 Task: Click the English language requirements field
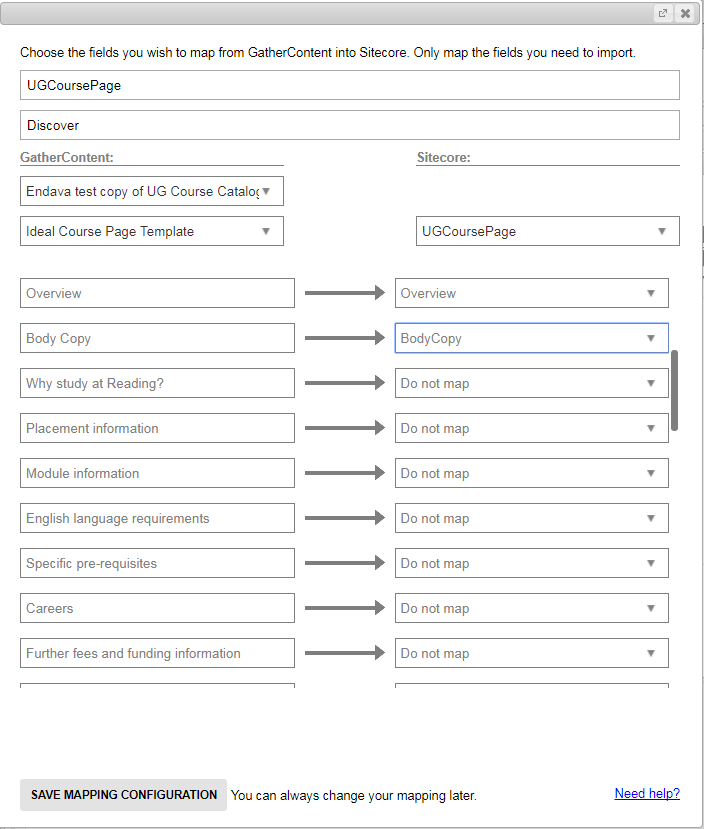[x=158, y=518]
